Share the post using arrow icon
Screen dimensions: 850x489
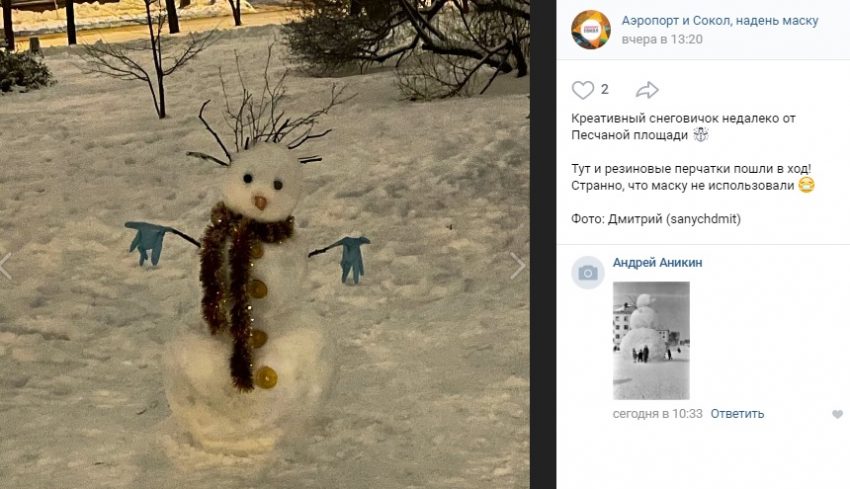647,90
